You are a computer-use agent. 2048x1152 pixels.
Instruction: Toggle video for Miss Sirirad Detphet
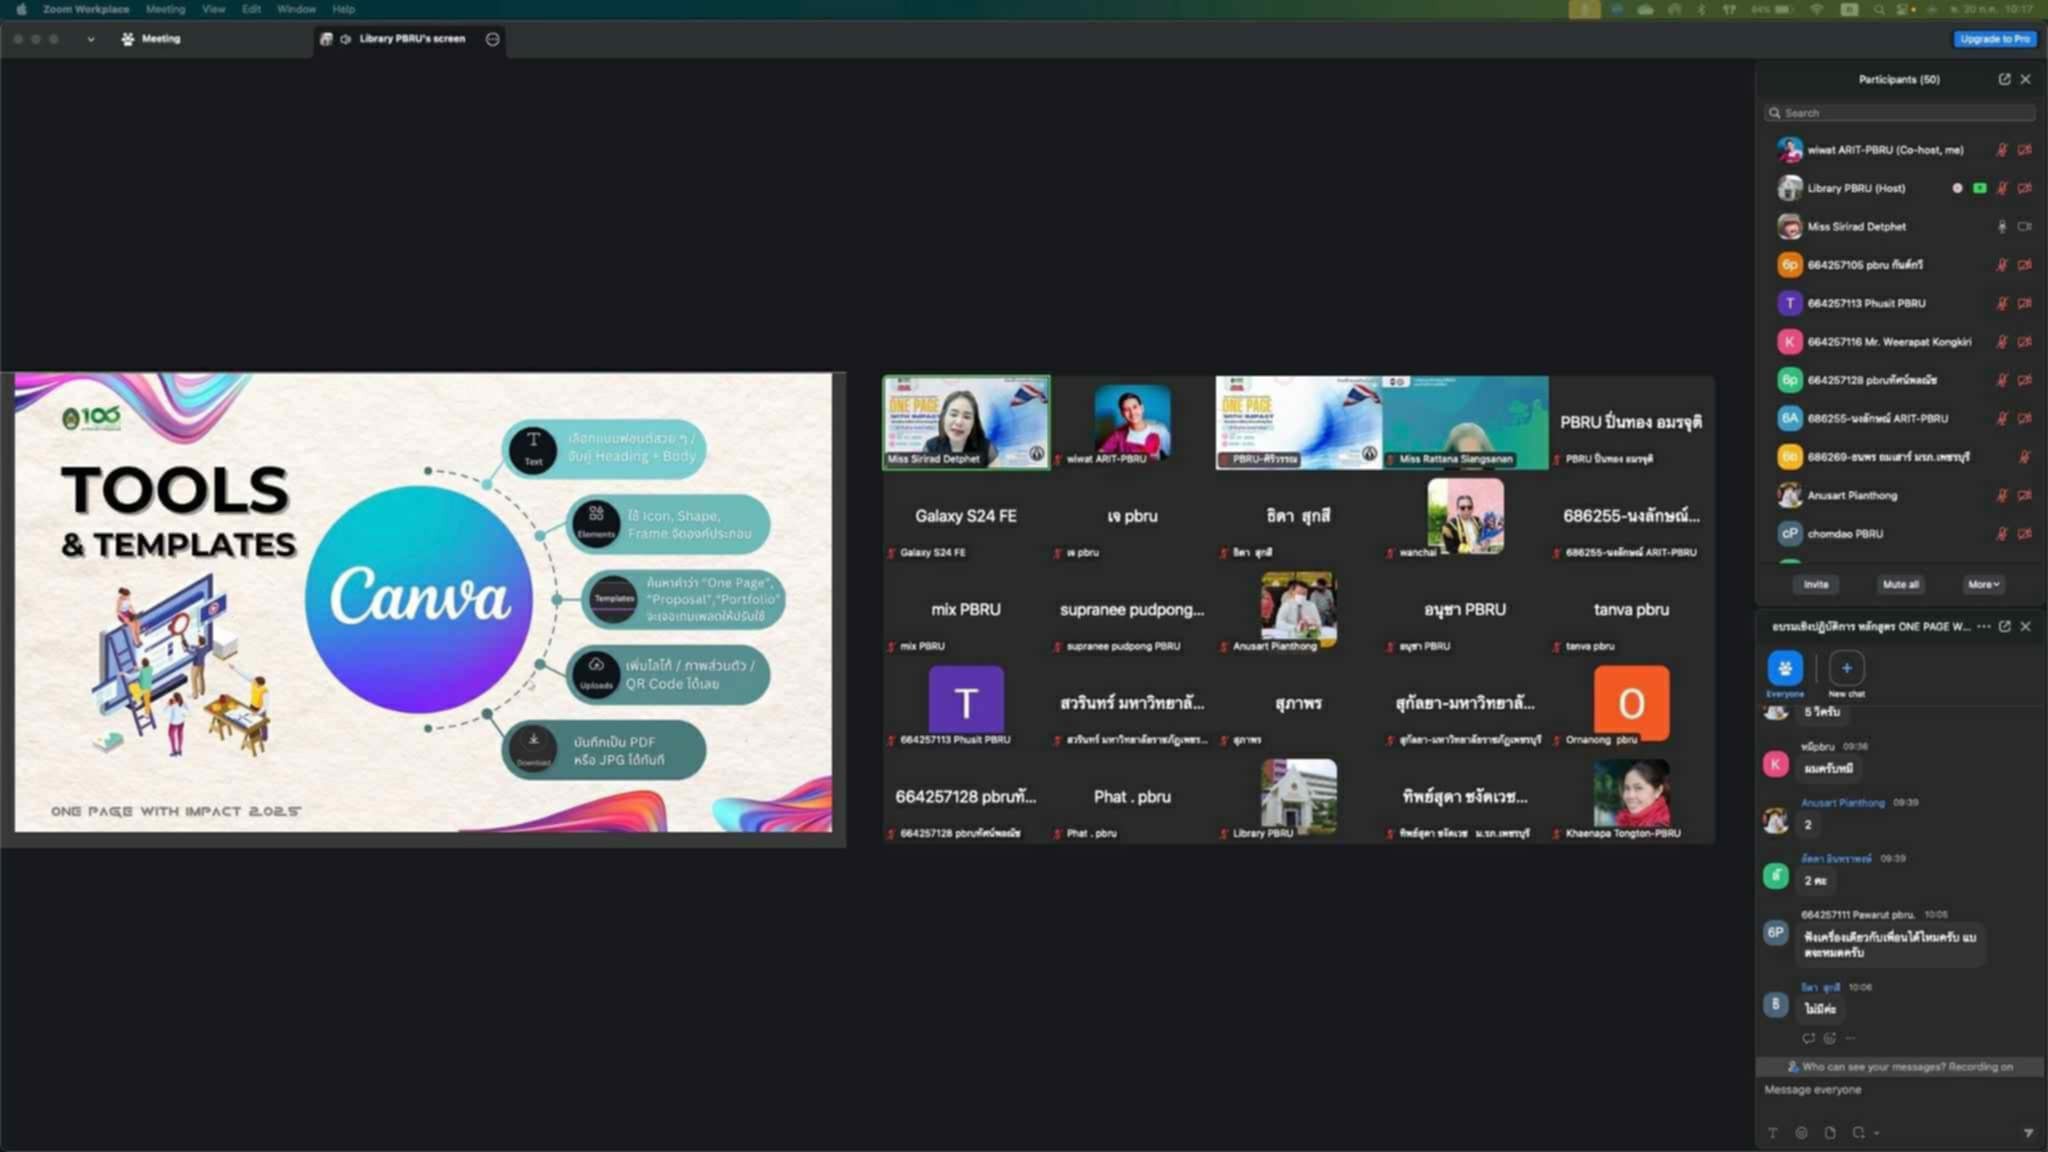coord(2025,227)
